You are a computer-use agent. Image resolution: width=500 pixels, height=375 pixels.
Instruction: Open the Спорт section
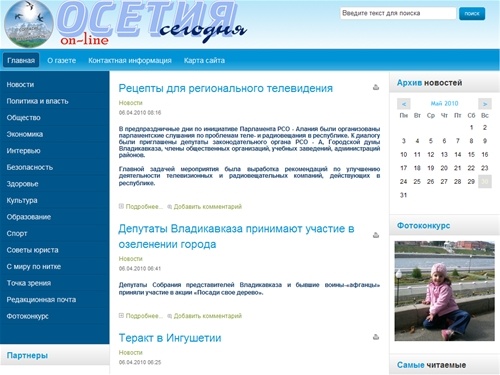pos(17,233)
